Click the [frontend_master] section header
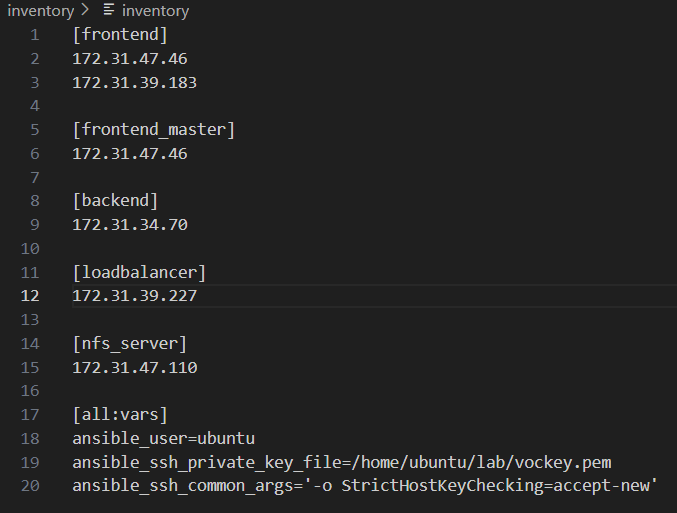Image resolution: width=677 pixels, height=513 pixels. click(153, 130)
